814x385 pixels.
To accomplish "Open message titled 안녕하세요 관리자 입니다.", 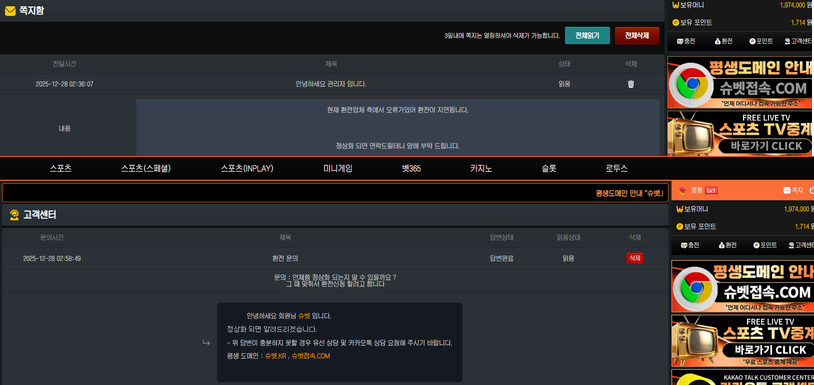I will (331, 84).
